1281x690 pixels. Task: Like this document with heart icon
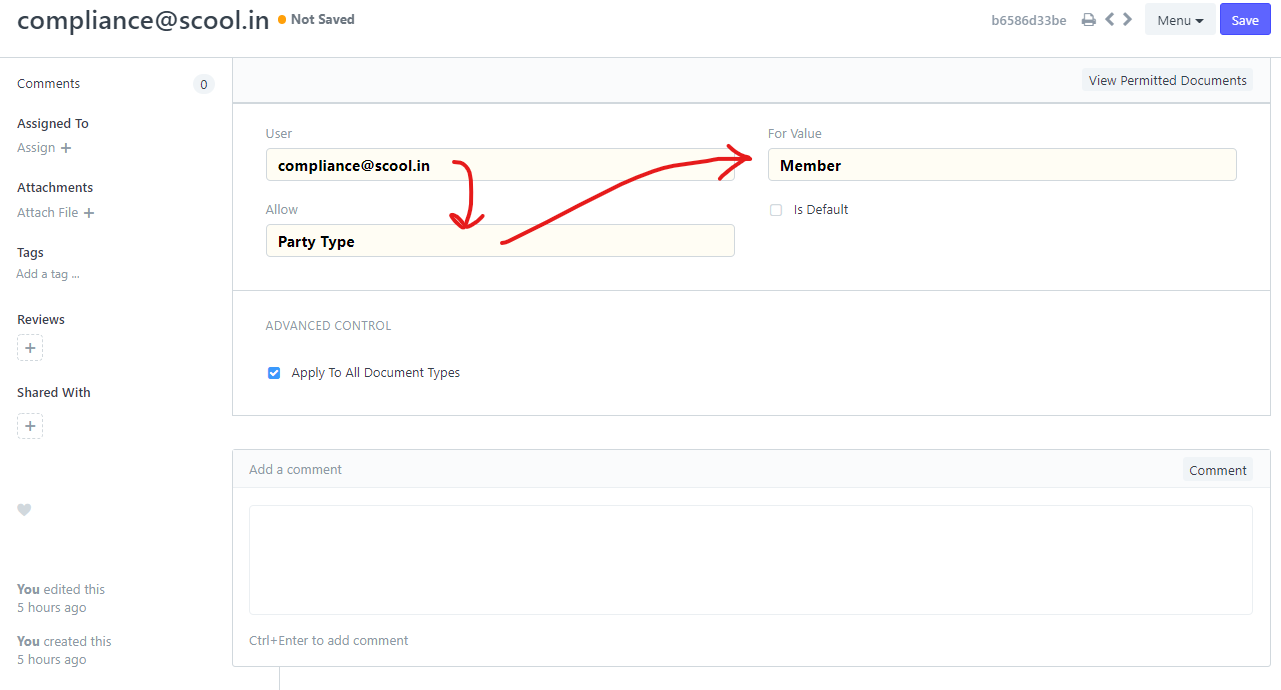pos(24,510)
